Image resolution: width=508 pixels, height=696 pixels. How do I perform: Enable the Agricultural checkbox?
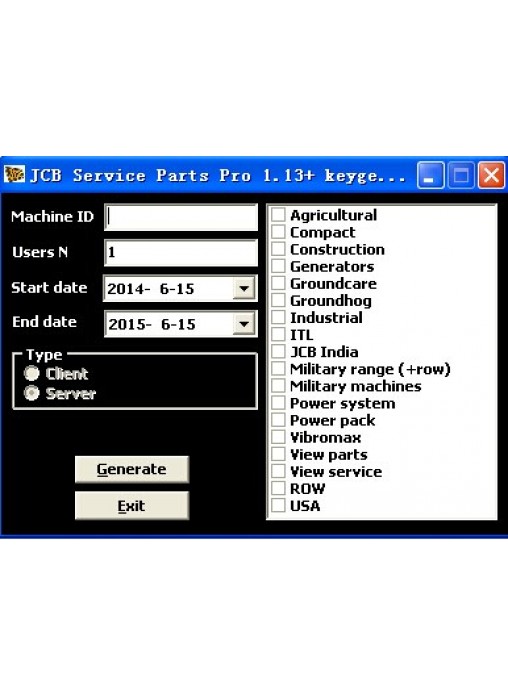pyautogui.click(x=278, y=214)
